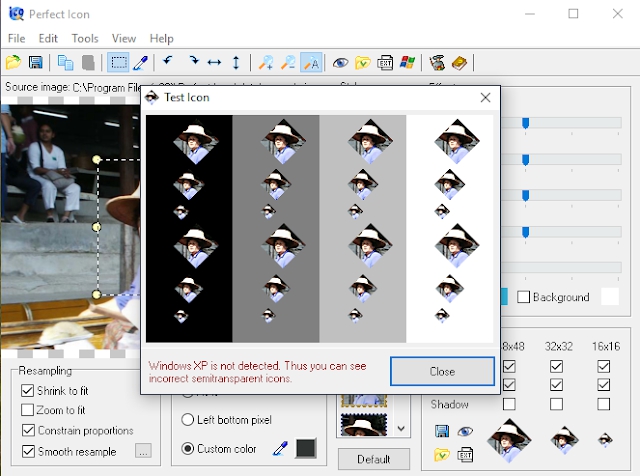Open the Tools menu

pos(85,38)
